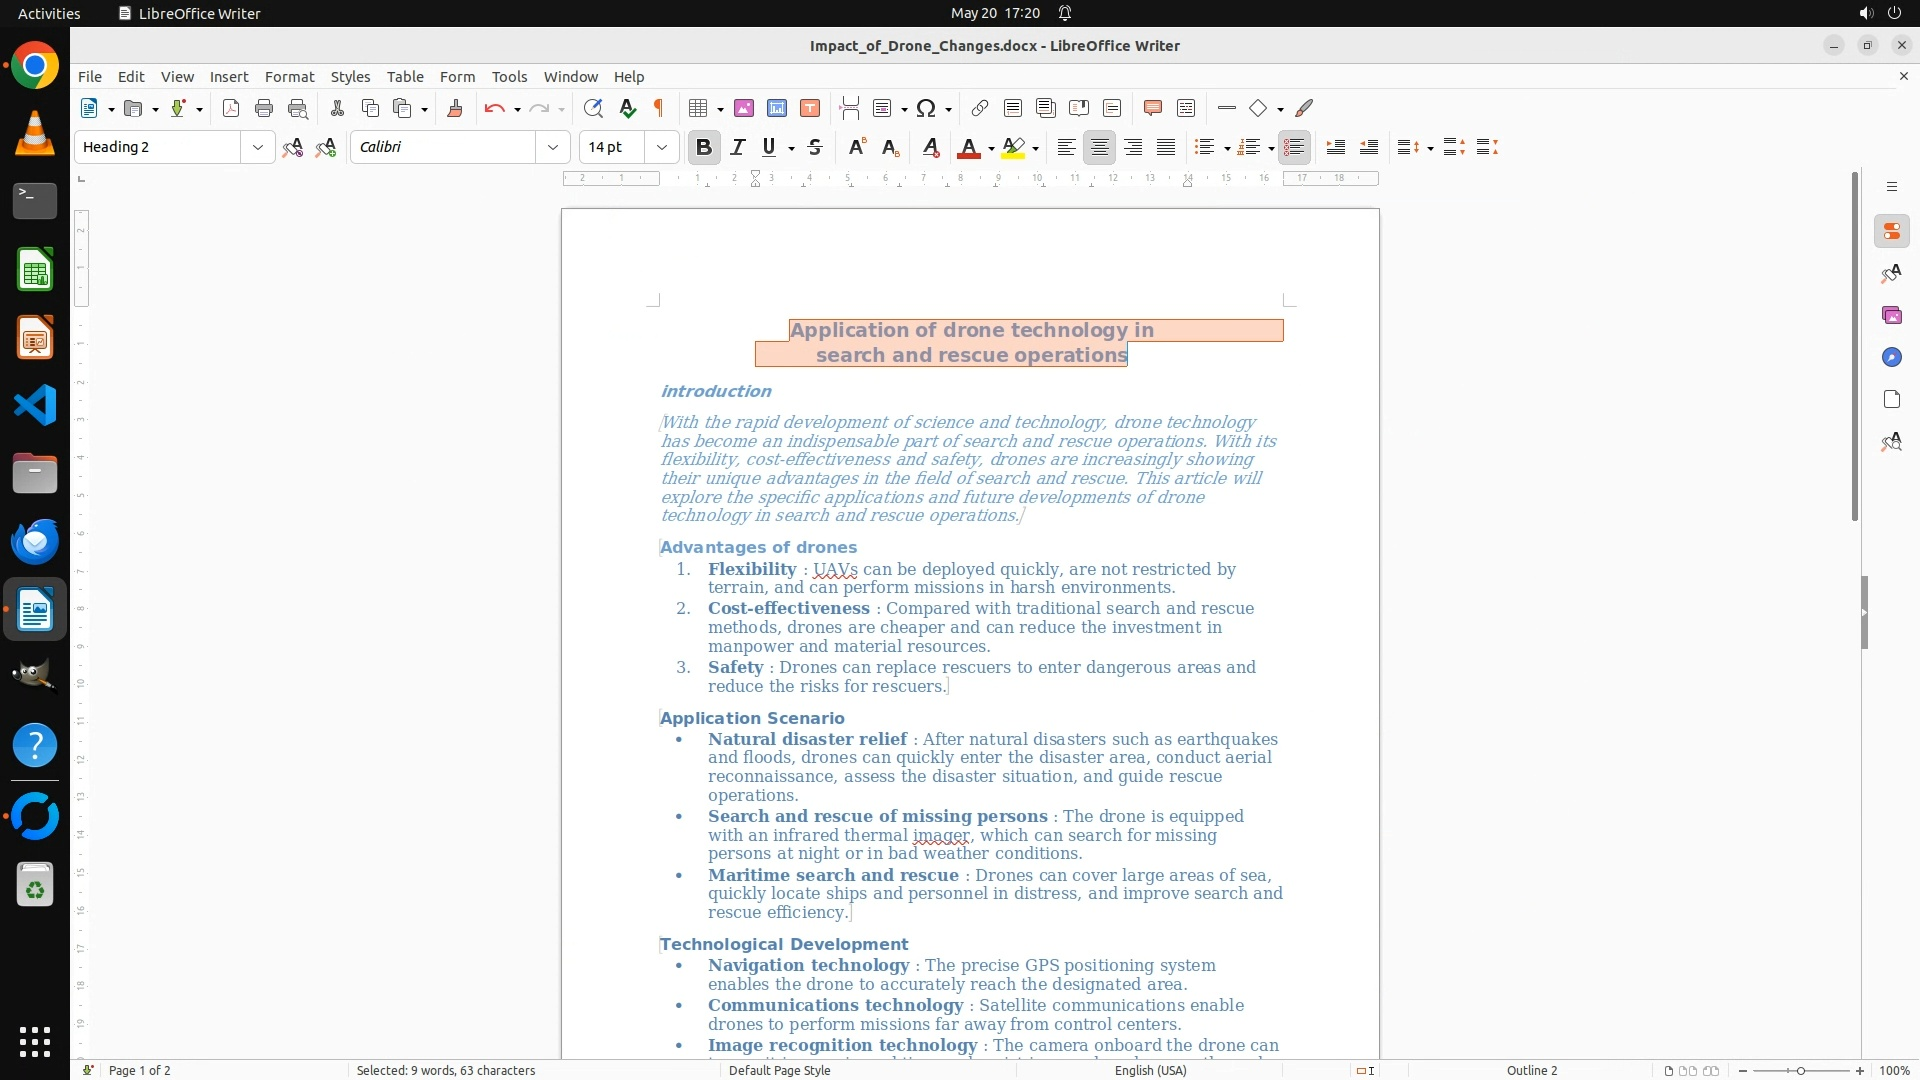The width and height of the screenshot is (1920, 1080).
Task: Open the Format menu
Action: (289, 77)
